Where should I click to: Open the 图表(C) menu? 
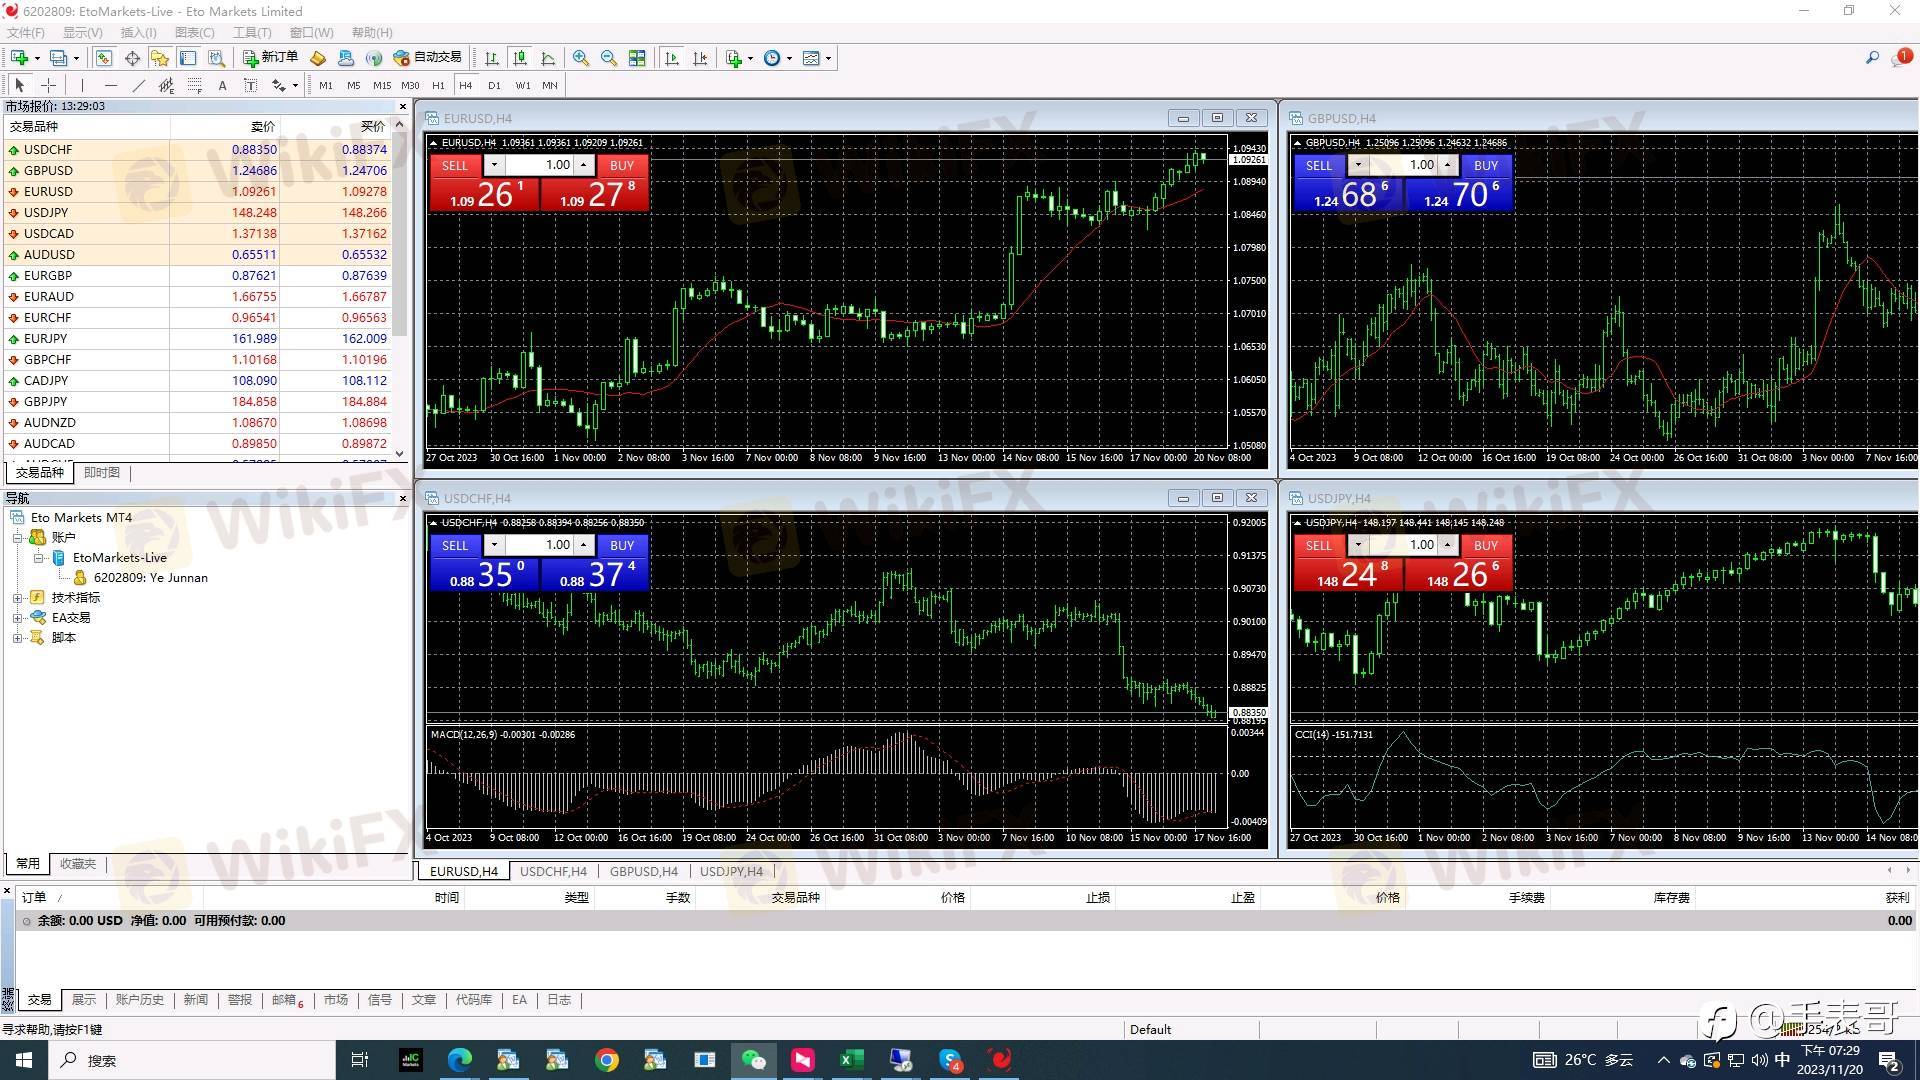(195, 32)
